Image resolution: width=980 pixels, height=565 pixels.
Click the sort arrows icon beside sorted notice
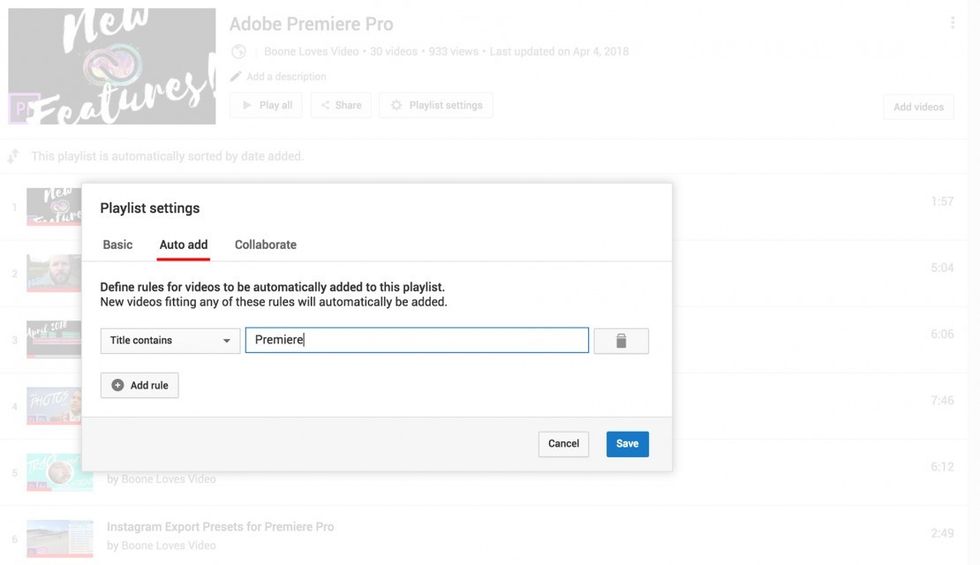pyautogui.click(x=13, y=156)
